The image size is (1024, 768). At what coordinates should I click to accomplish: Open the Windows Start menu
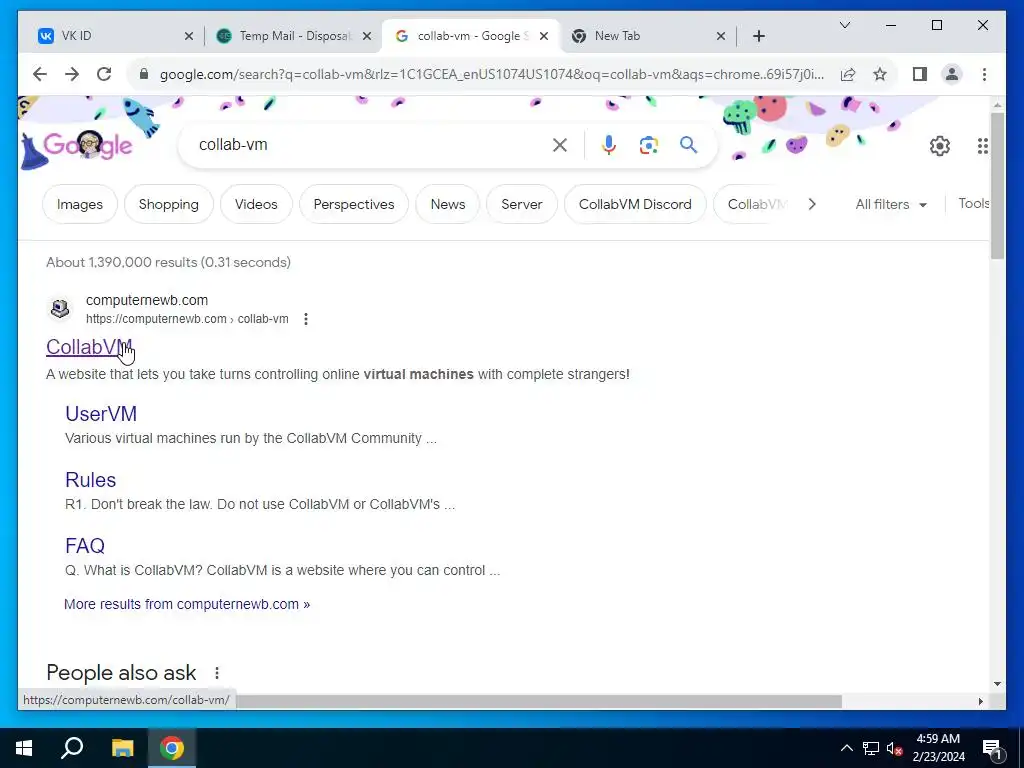pyautogui.click(x=24, y=748)
